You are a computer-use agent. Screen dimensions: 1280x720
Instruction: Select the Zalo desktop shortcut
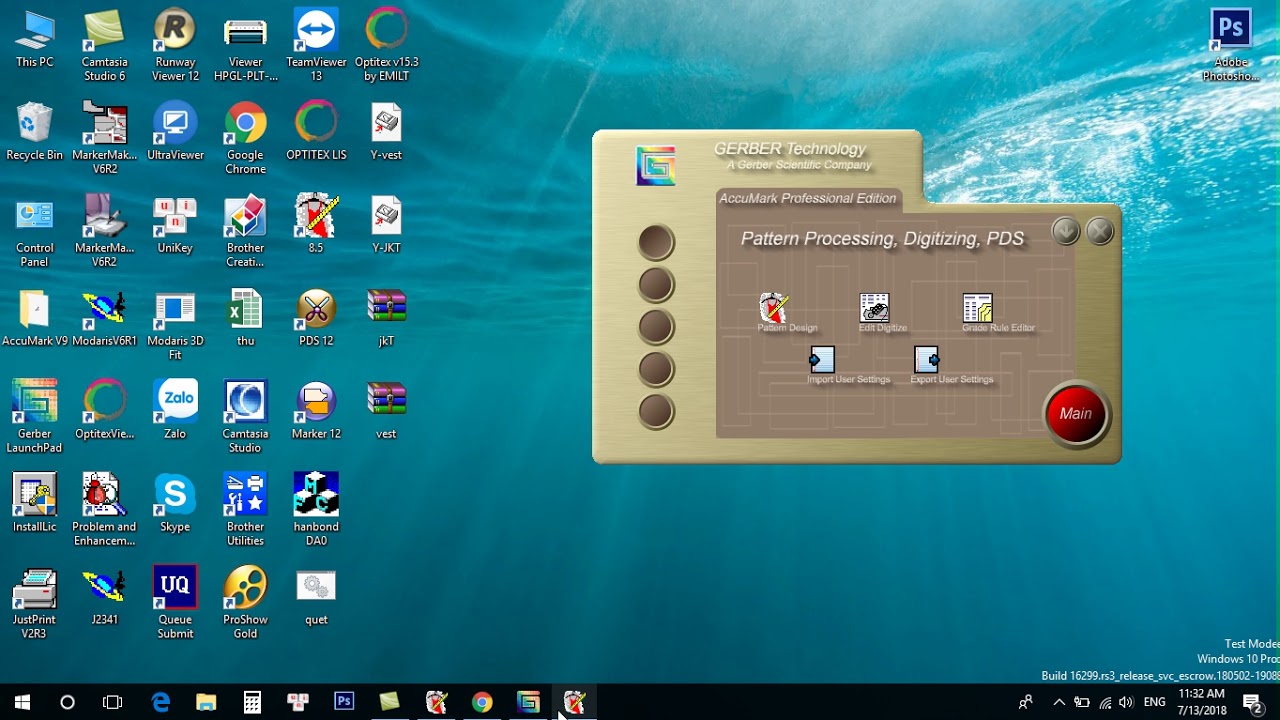coord(175,410)
